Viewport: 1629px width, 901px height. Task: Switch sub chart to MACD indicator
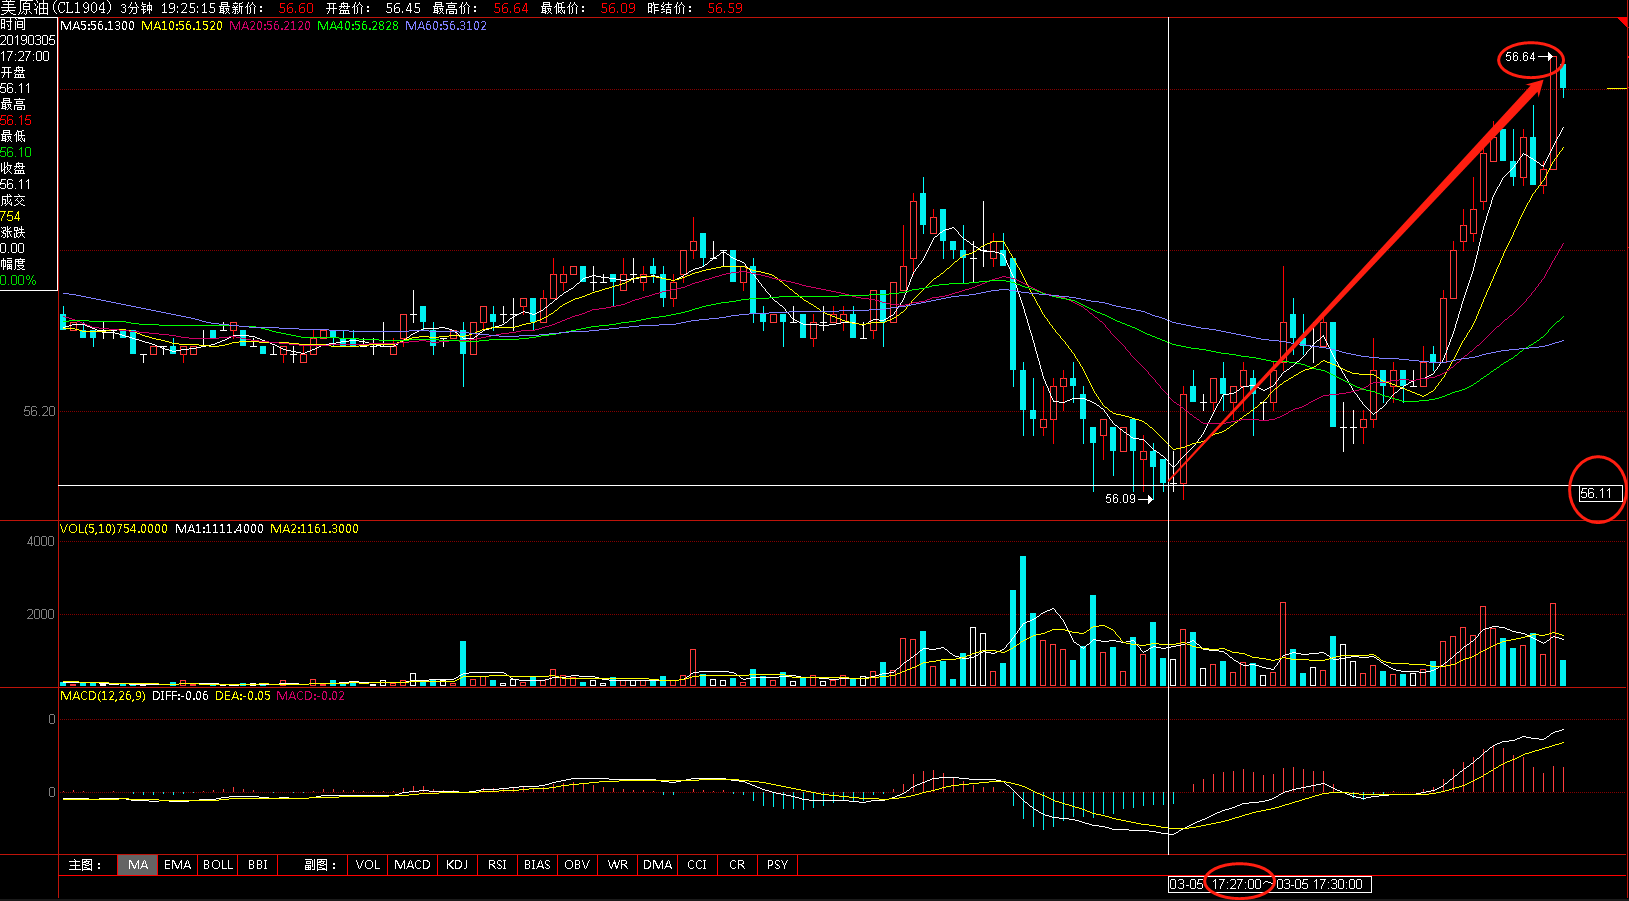click(412, 865)
